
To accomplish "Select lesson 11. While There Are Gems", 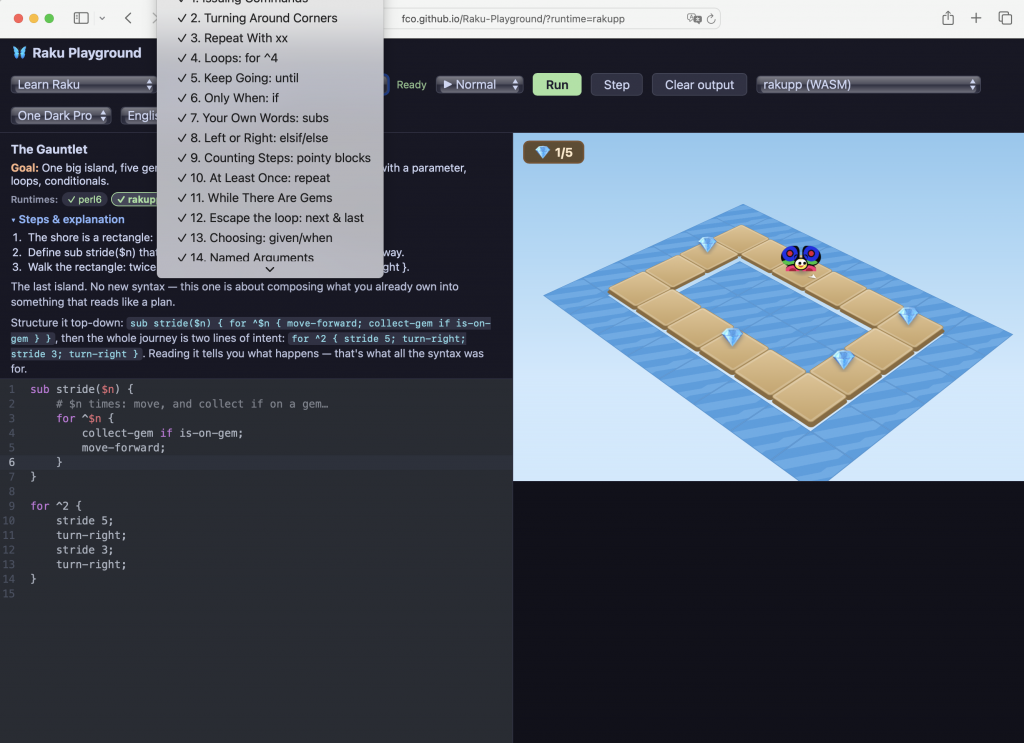I will pyautogui.click(x=270, y=198).
